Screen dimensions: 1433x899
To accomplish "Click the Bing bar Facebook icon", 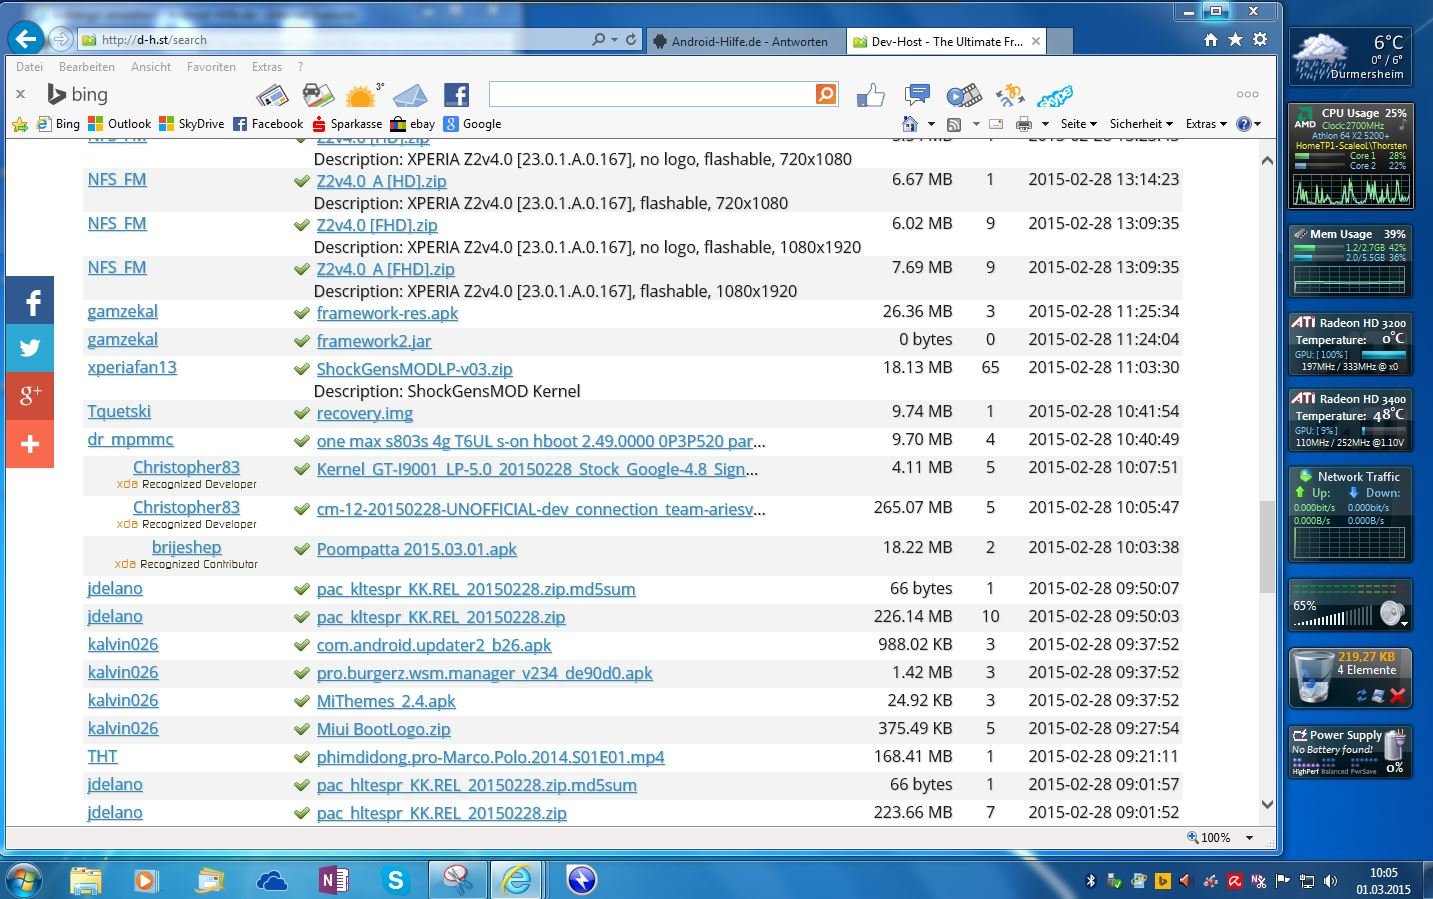I will 456,95.
